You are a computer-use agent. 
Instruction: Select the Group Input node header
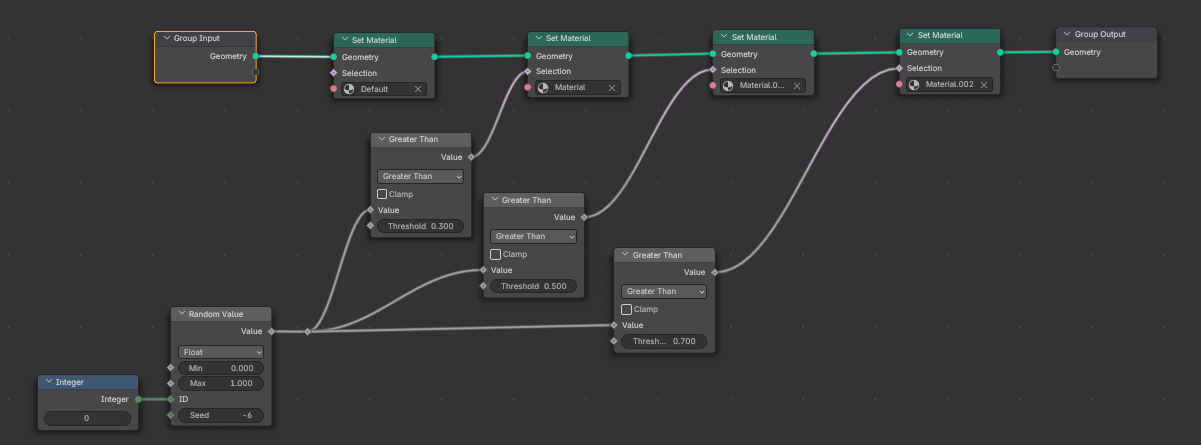206,39
